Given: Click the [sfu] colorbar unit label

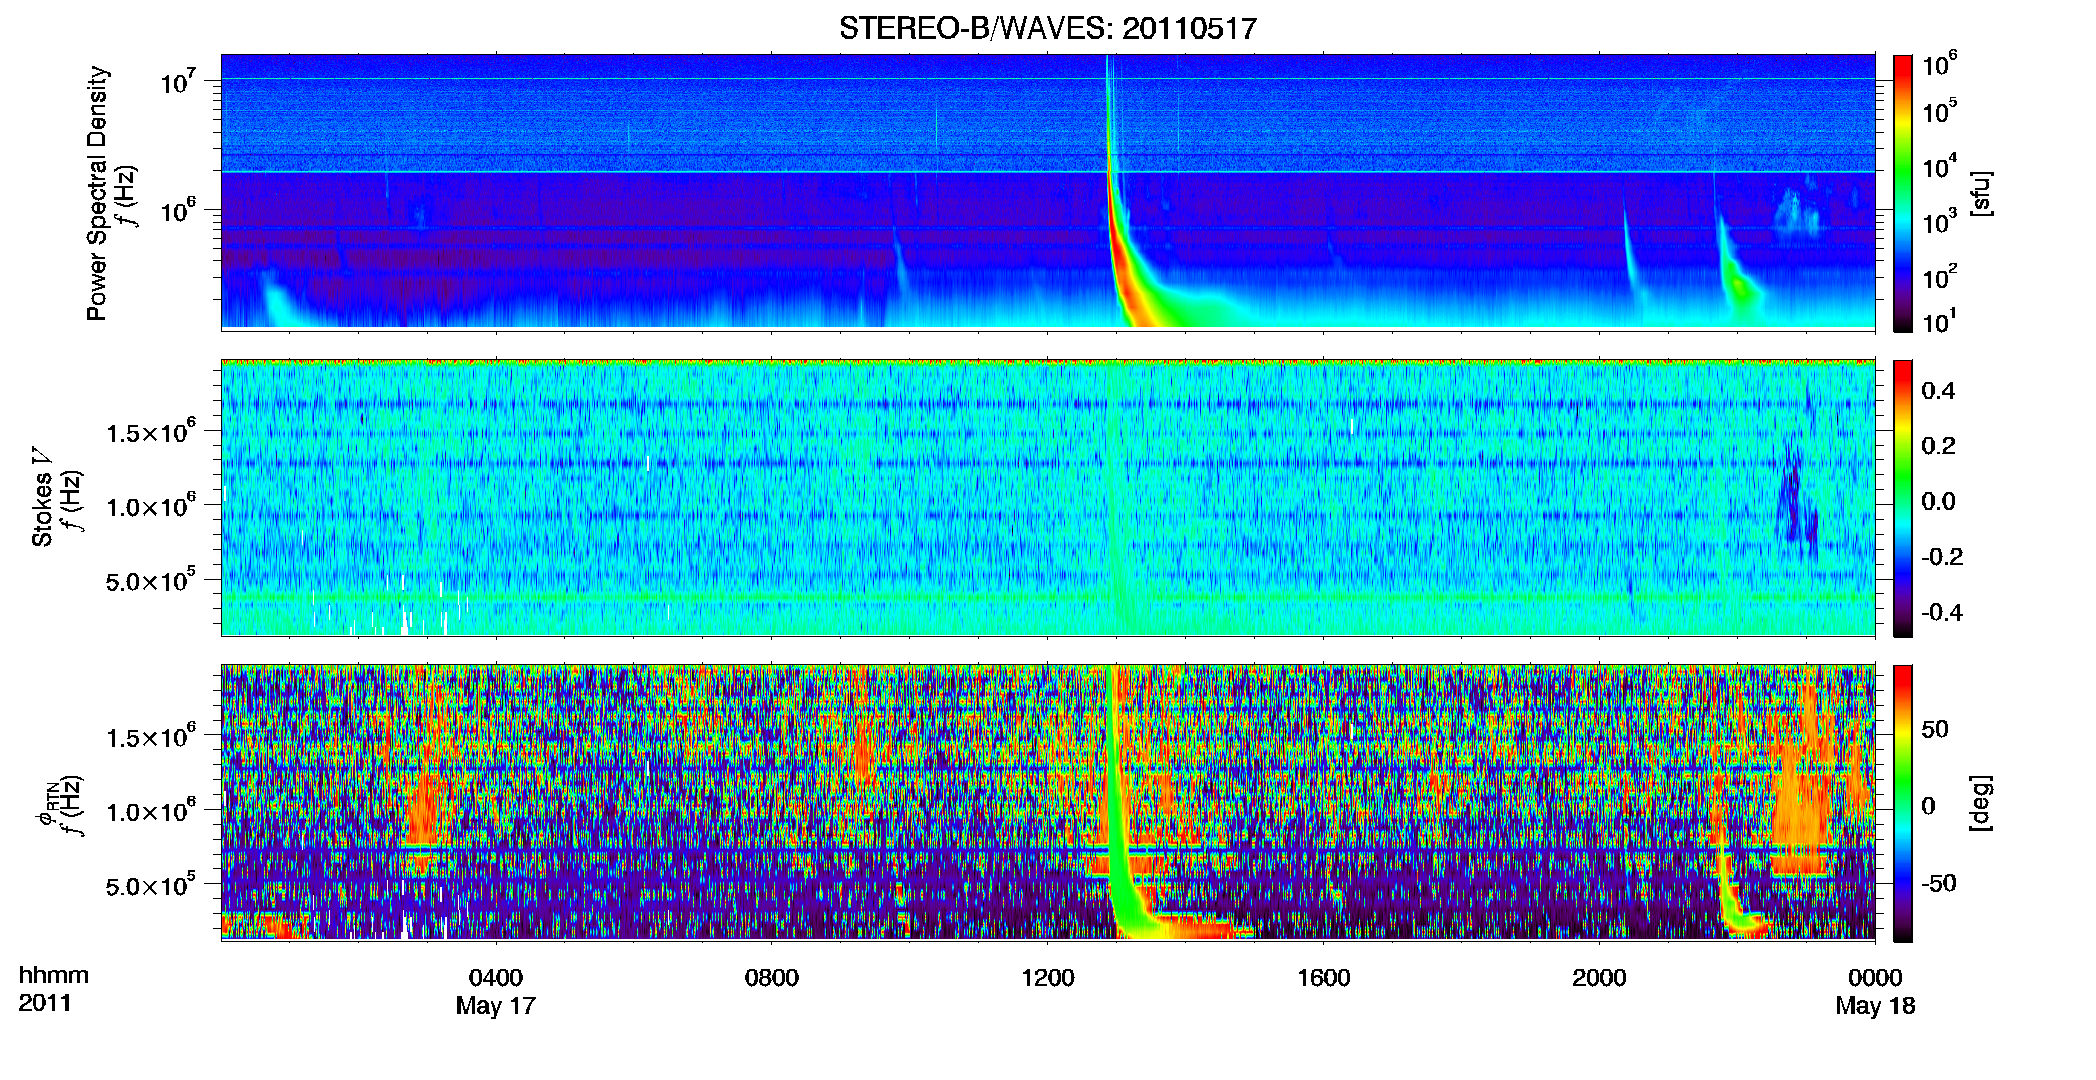Looking at the screenshot, I should tap(1981, 194).
